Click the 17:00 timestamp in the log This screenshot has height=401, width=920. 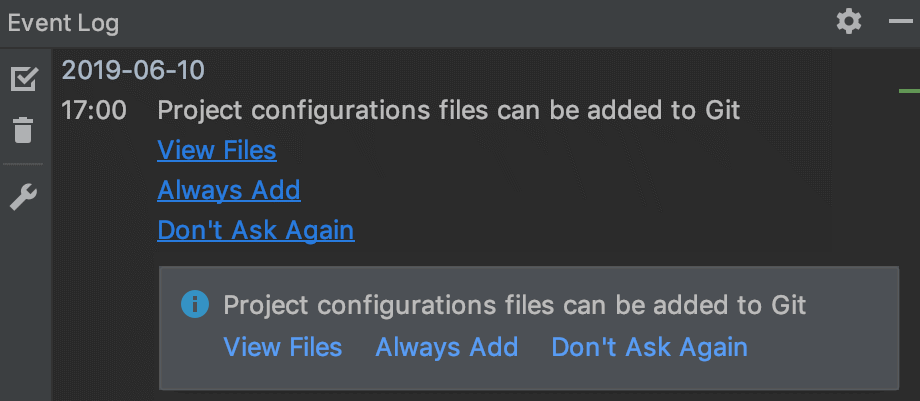click(94, 110)
